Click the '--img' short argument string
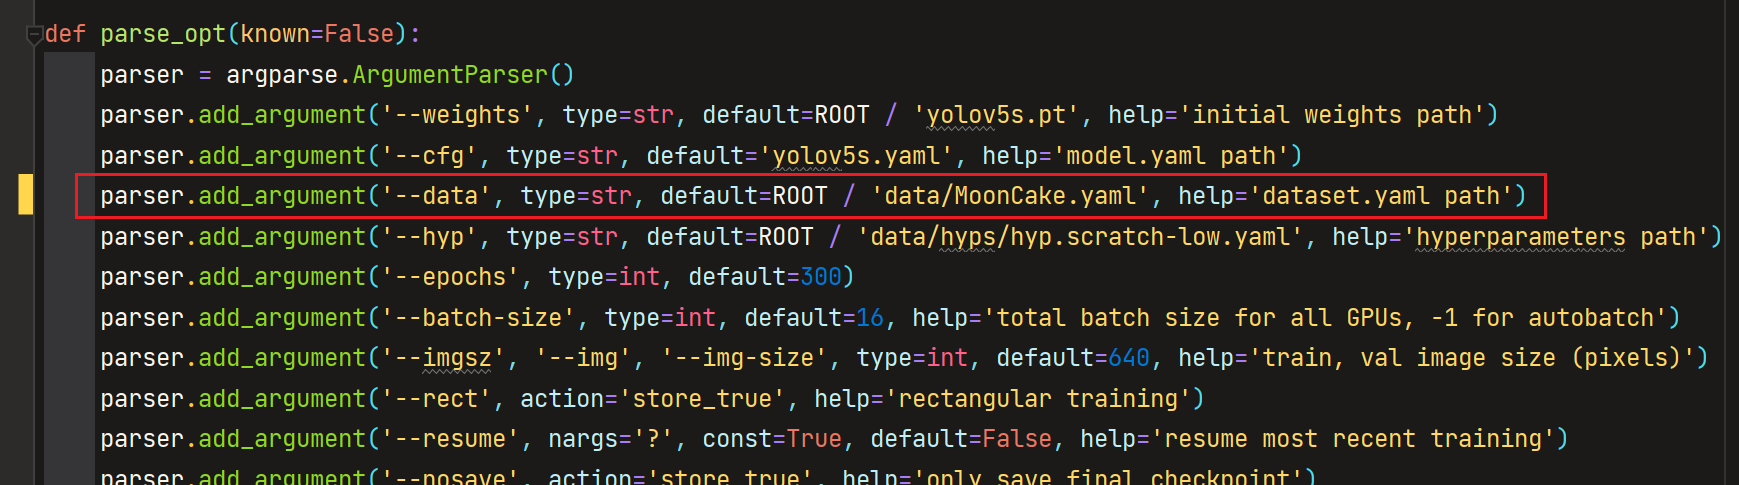This screenshot has height=485, width=1739. (x=583, y=358)
